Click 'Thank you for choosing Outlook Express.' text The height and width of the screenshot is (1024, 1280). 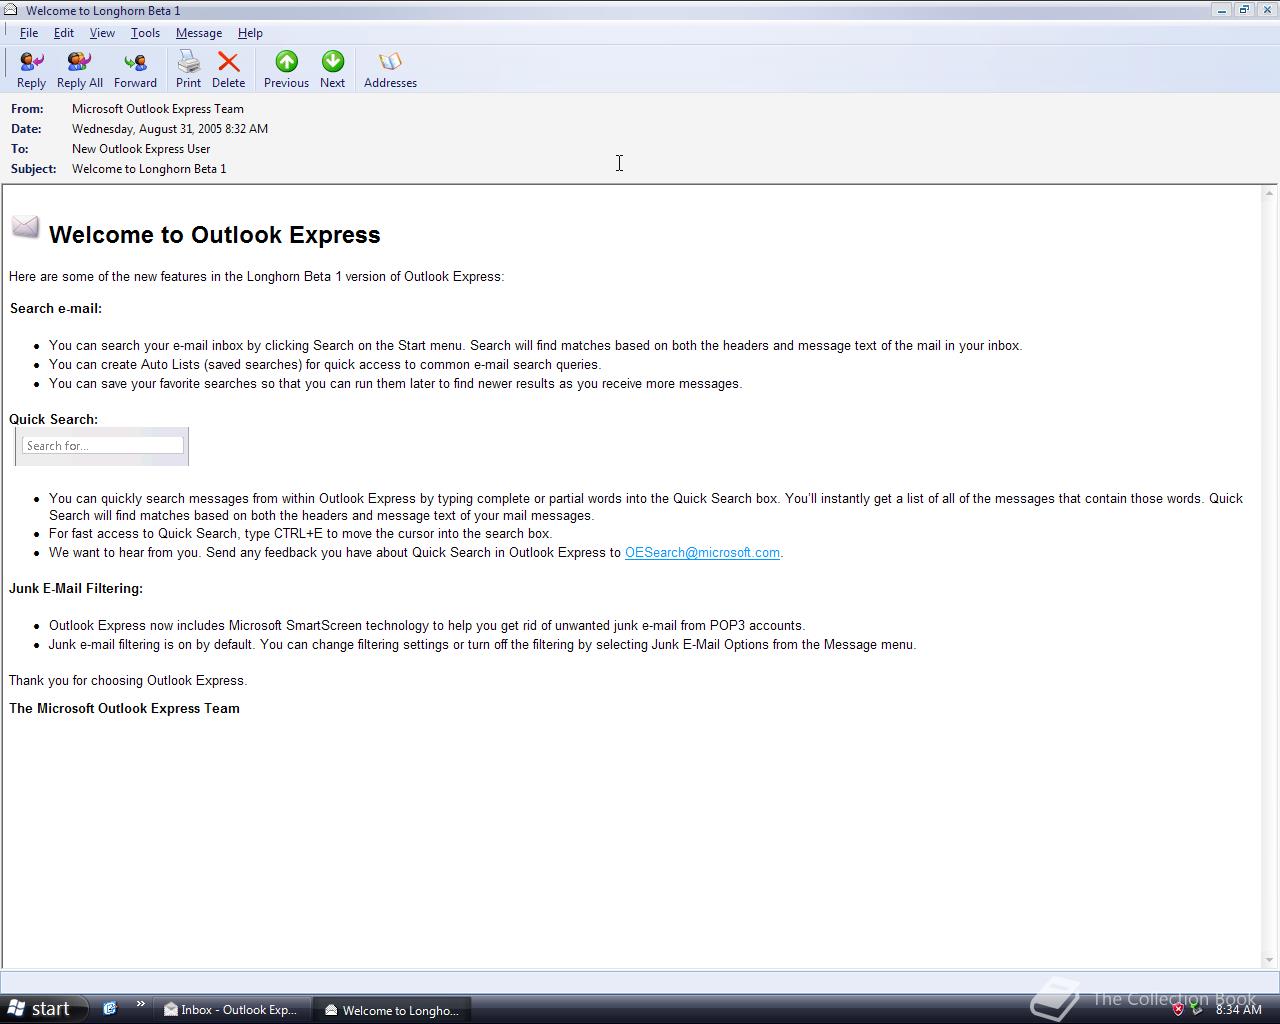tap(128, 680)
